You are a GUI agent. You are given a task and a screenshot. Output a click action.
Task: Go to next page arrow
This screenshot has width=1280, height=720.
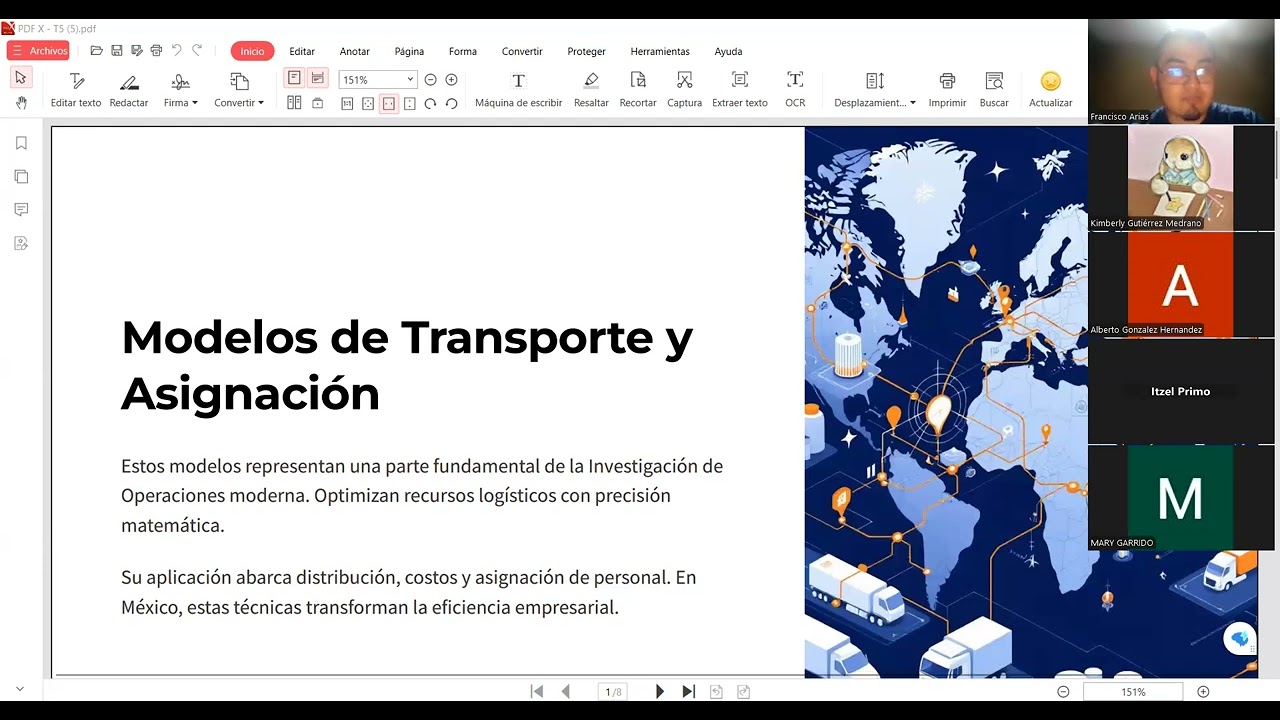[x=659, y=691]
